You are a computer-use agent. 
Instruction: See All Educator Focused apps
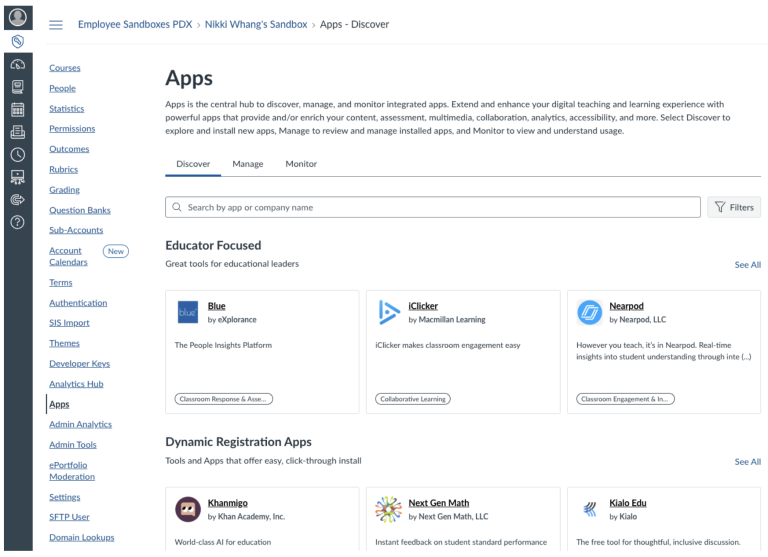(x=747, y=265)
